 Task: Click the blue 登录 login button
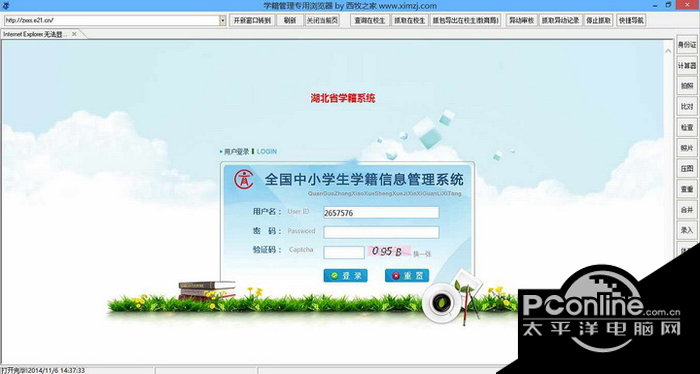click(346, 276)
